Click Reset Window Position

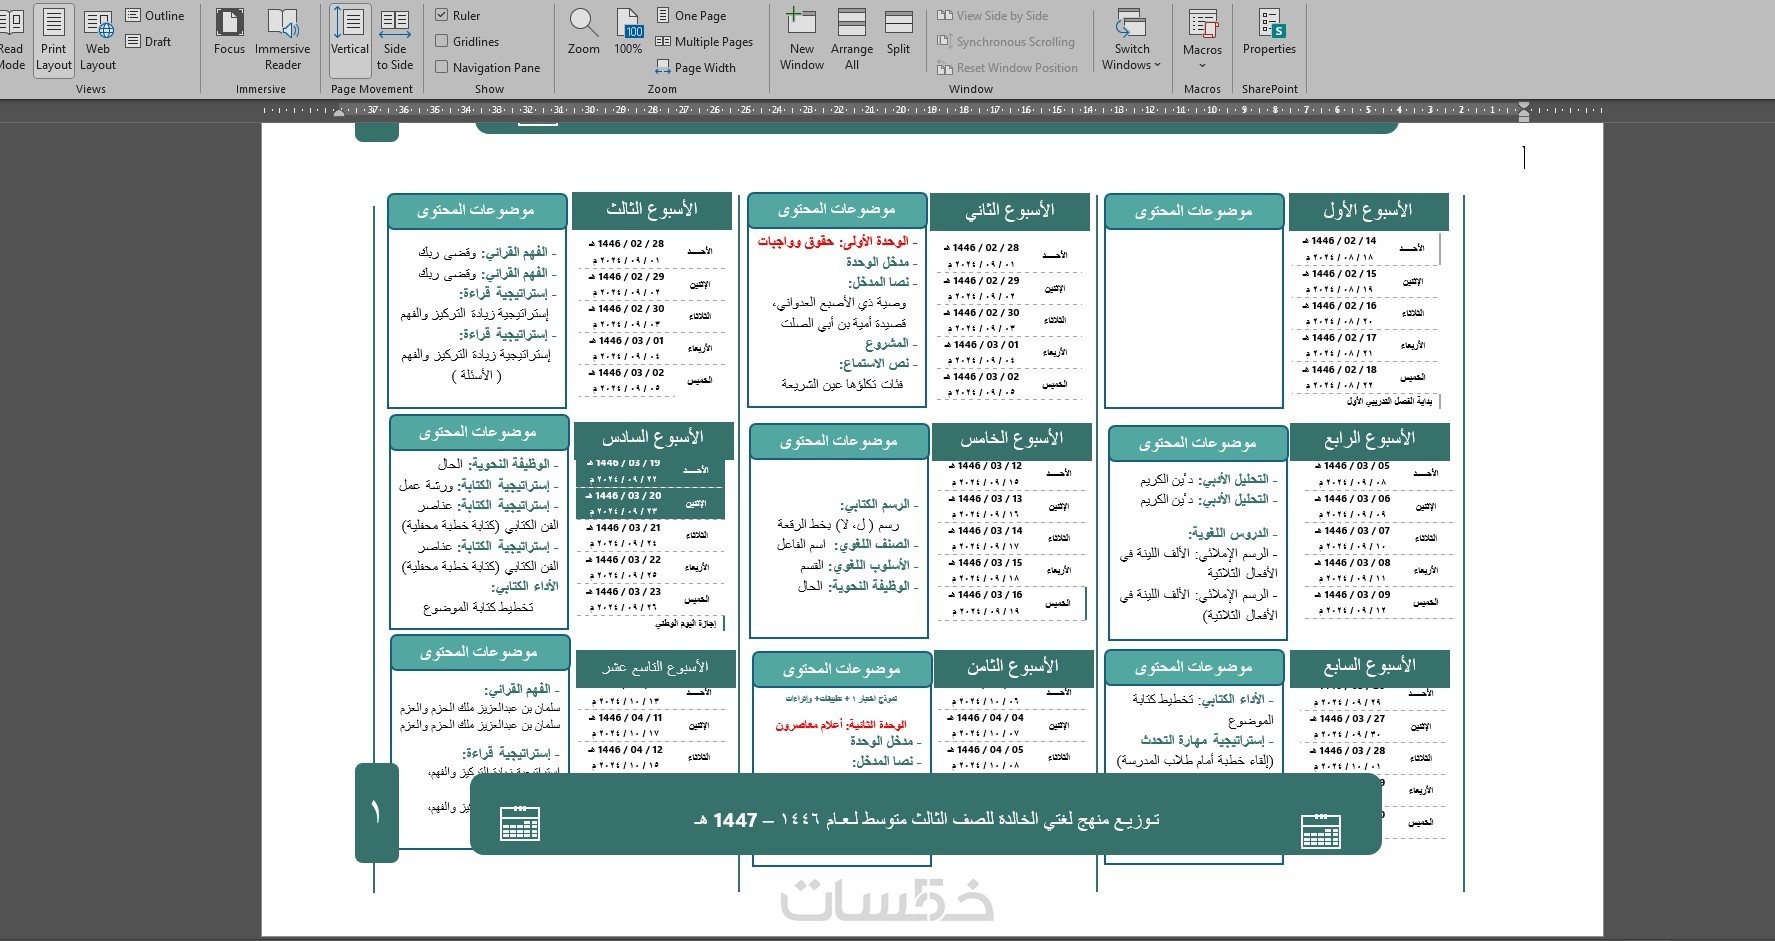(1007, 67)
